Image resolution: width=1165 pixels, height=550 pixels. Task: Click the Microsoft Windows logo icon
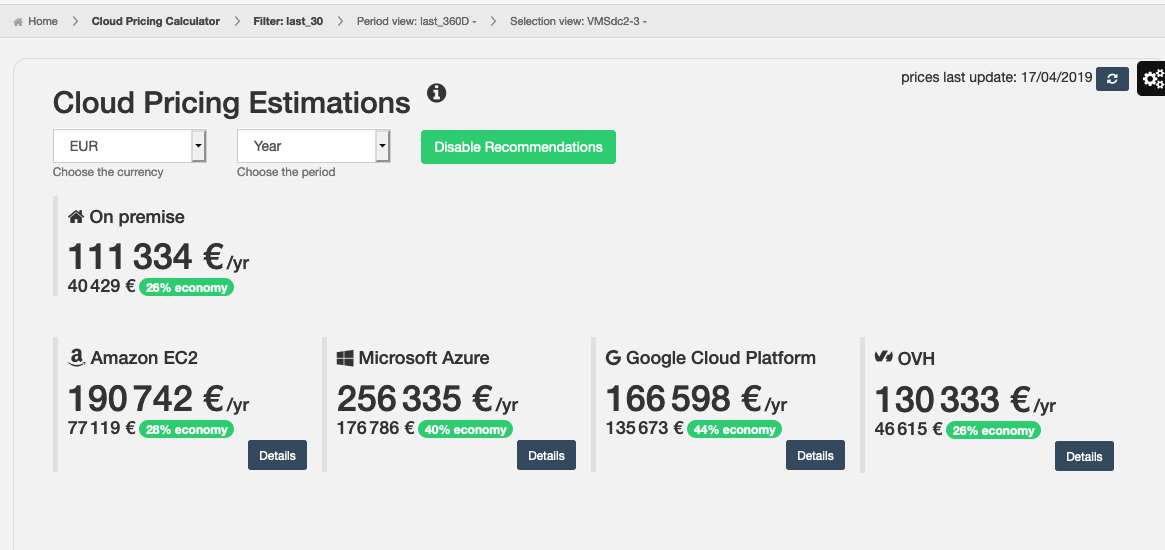point(345,358)
